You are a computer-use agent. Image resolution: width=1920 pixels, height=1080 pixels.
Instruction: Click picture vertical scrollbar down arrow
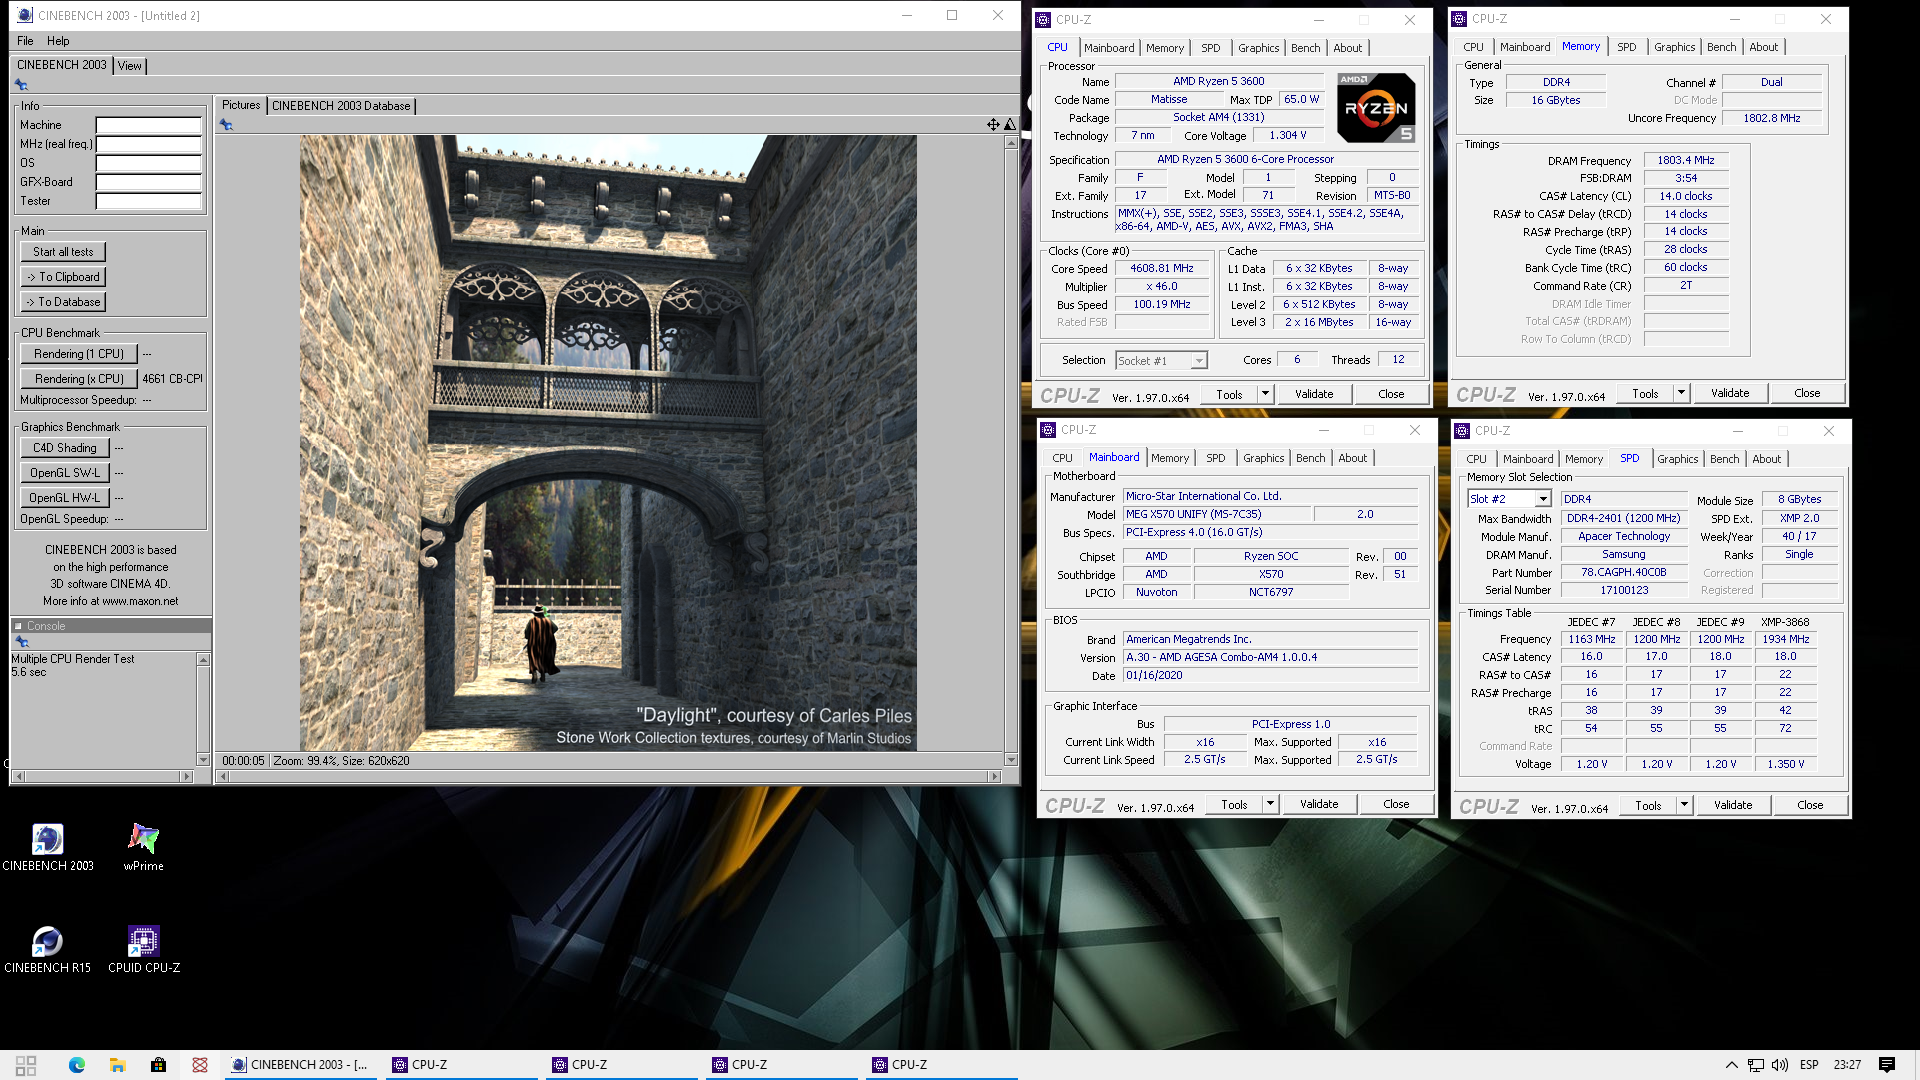tap(1011, 760)
